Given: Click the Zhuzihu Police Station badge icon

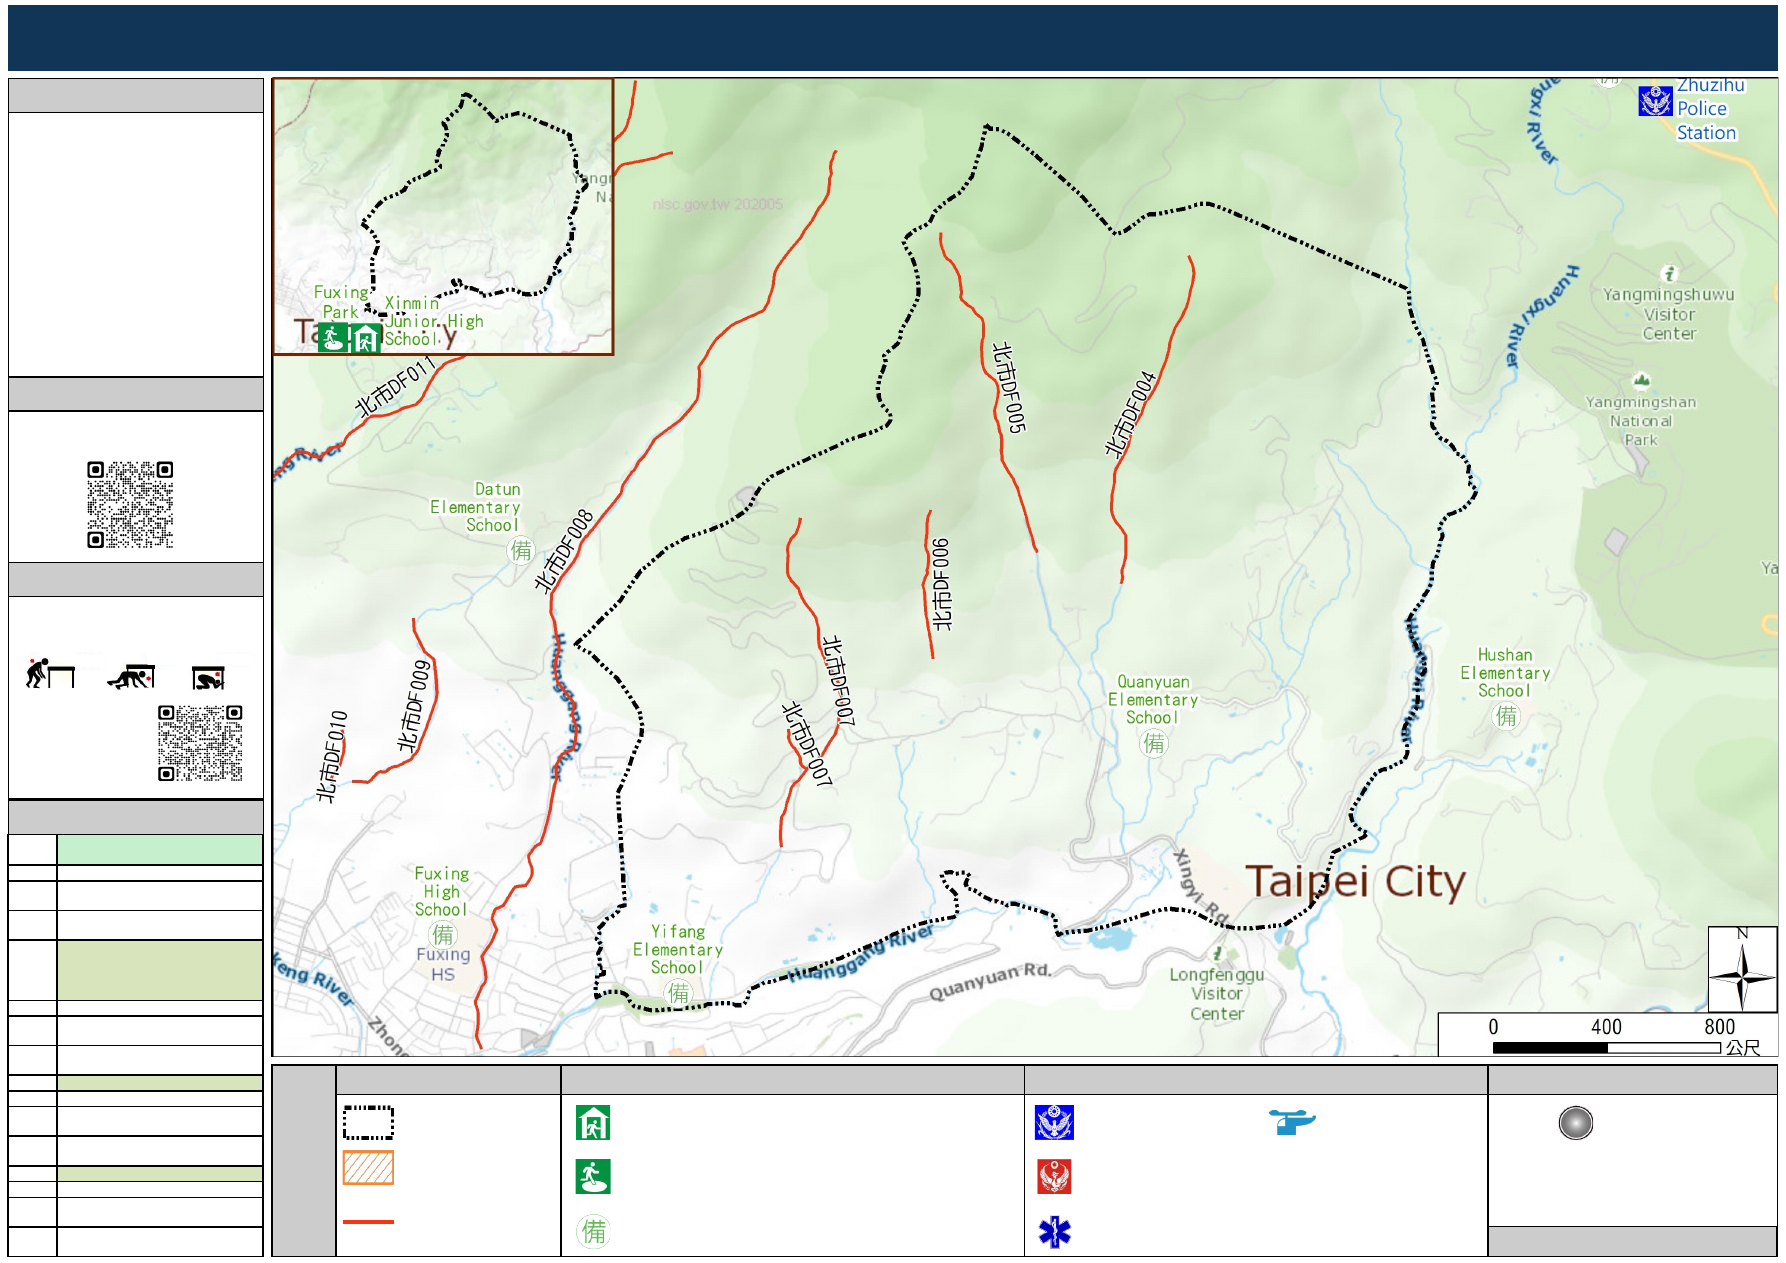Looking at the screenshot, I should tap(1655, 101).
